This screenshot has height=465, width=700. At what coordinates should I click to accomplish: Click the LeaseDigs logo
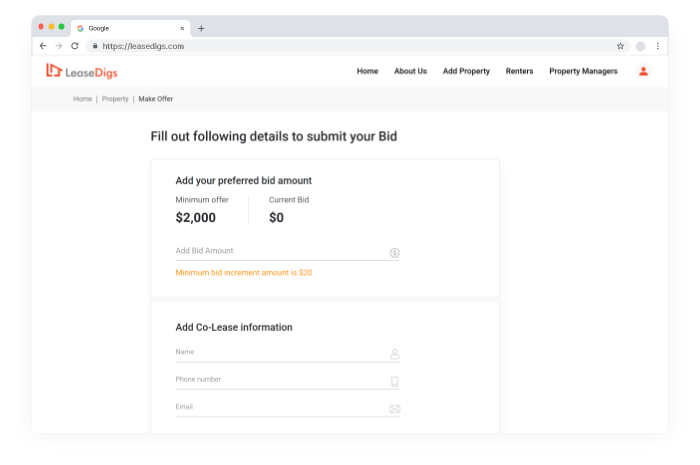(82, 71)
